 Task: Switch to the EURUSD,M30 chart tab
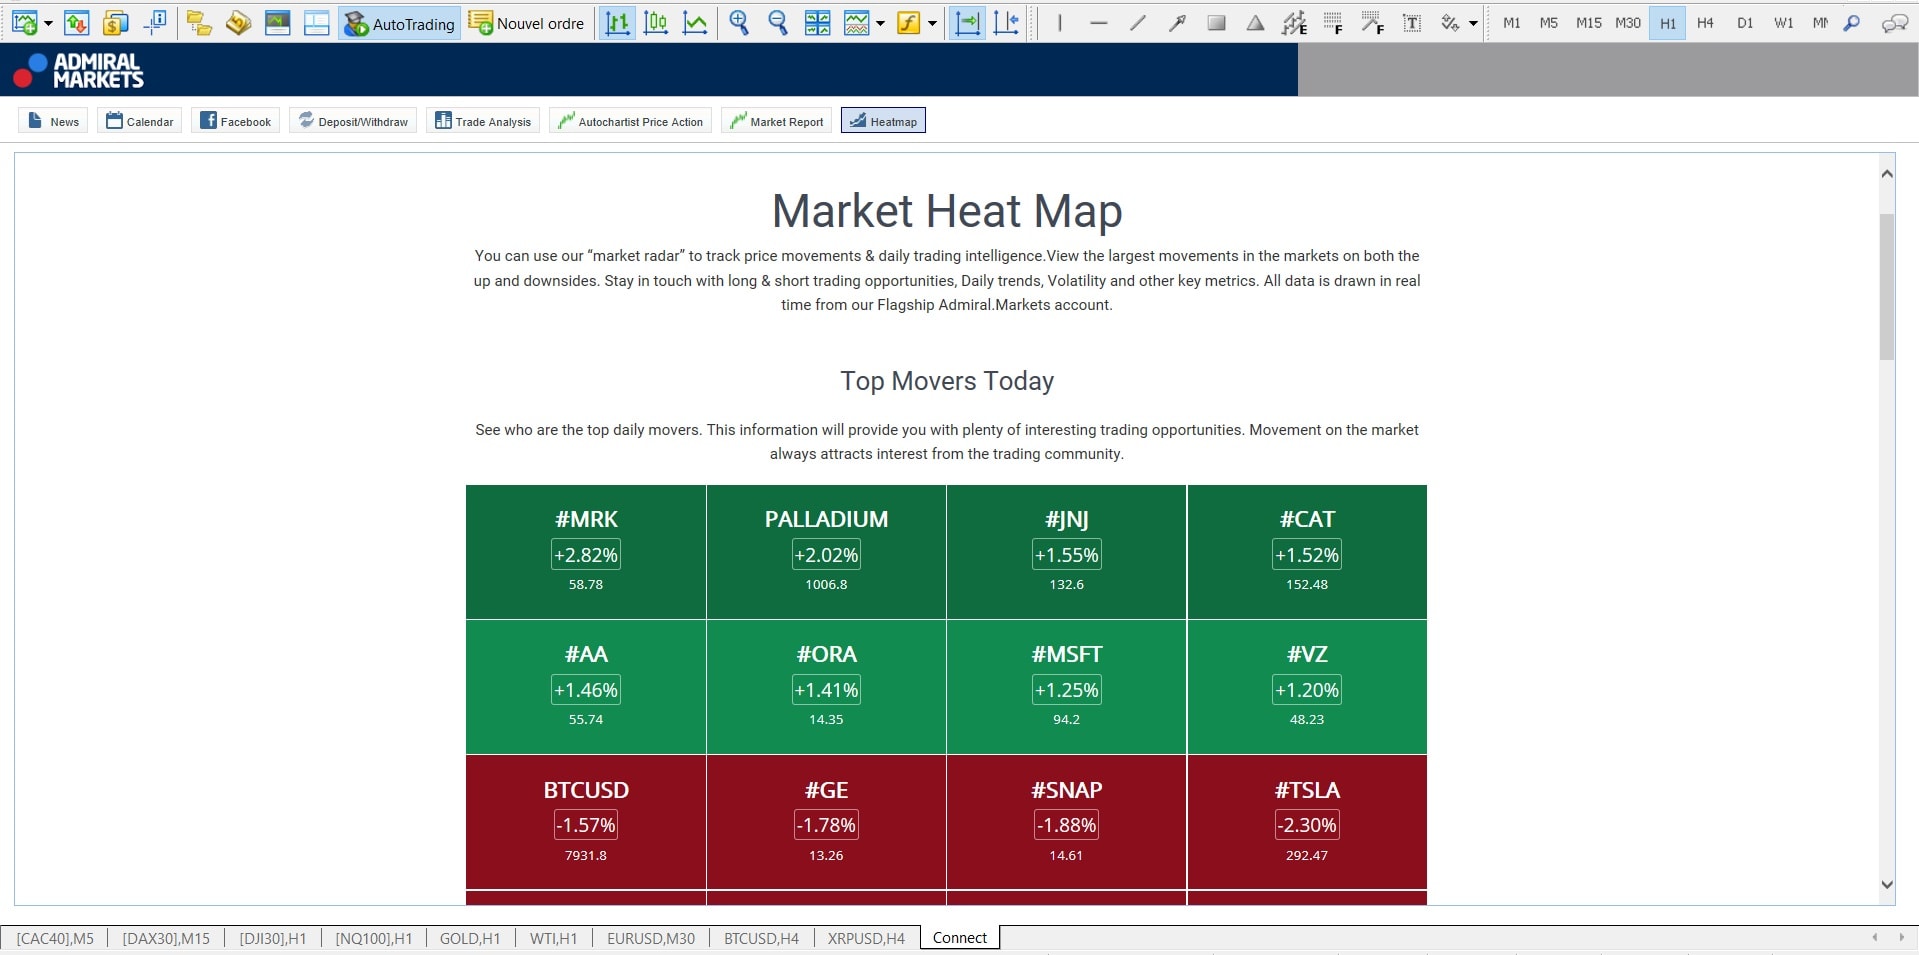650,938
